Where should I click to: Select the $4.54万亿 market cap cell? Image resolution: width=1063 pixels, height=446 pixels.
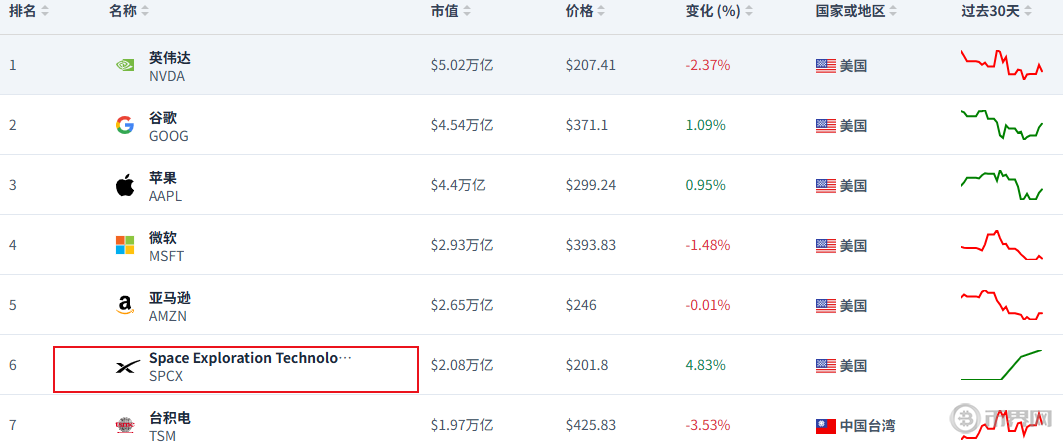462,125
